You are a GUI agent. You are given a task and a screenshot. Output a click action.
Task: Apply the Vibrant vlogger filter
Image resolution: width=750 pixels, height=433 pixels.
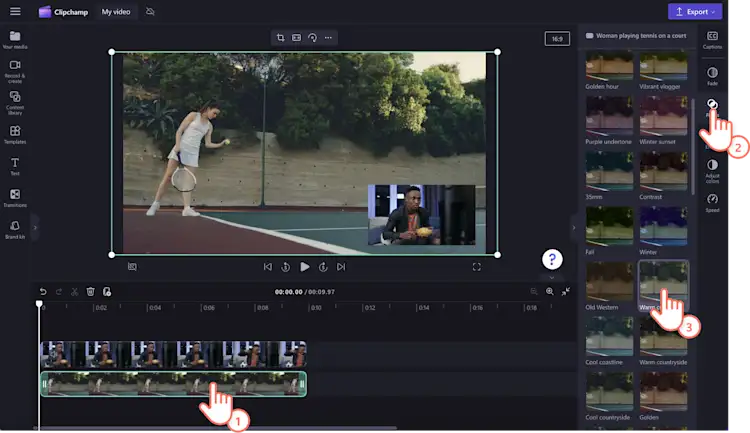click(663, 71)
